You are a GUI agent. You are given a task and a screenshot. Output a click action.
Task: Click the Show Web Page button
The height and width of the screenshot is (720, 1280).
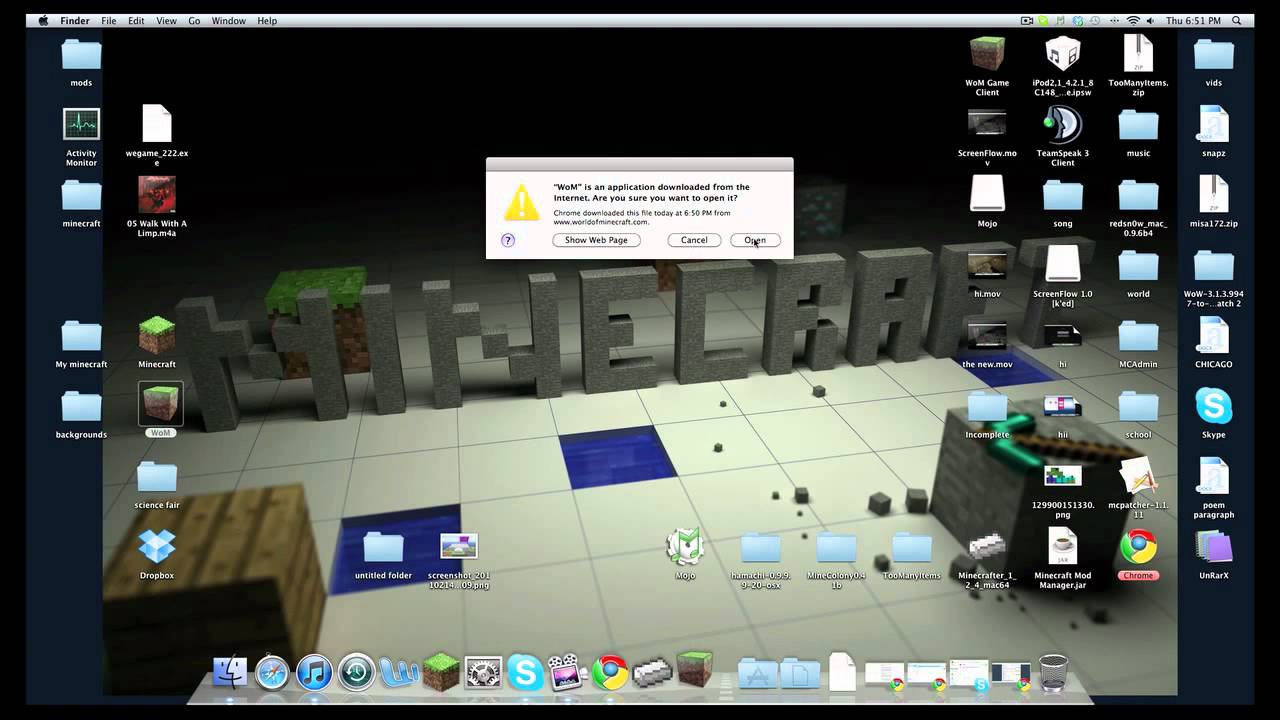coord(596,240)
